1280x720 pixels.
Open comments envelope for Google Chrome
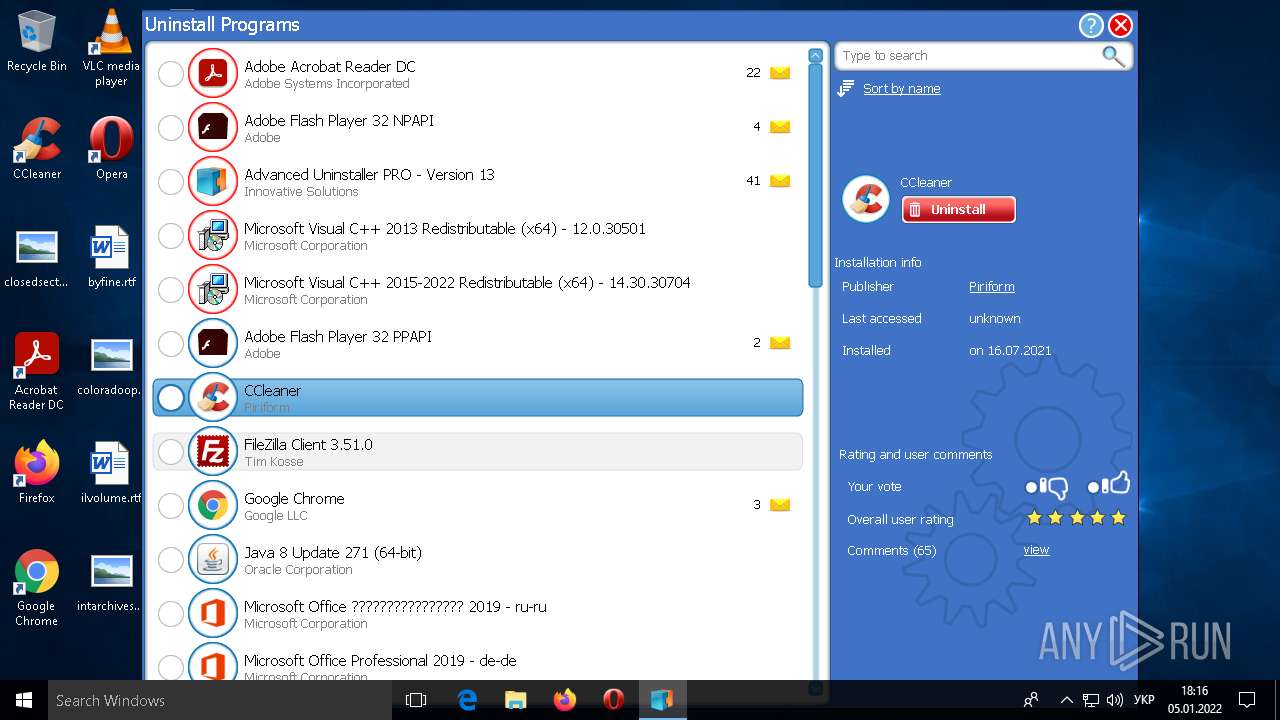pyautogui.click(x=780, y=505)
